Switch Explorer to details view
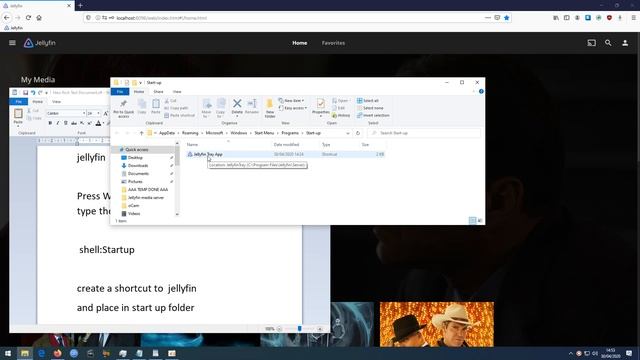Viewport: 640px width, 360px height. click(472, 220)
